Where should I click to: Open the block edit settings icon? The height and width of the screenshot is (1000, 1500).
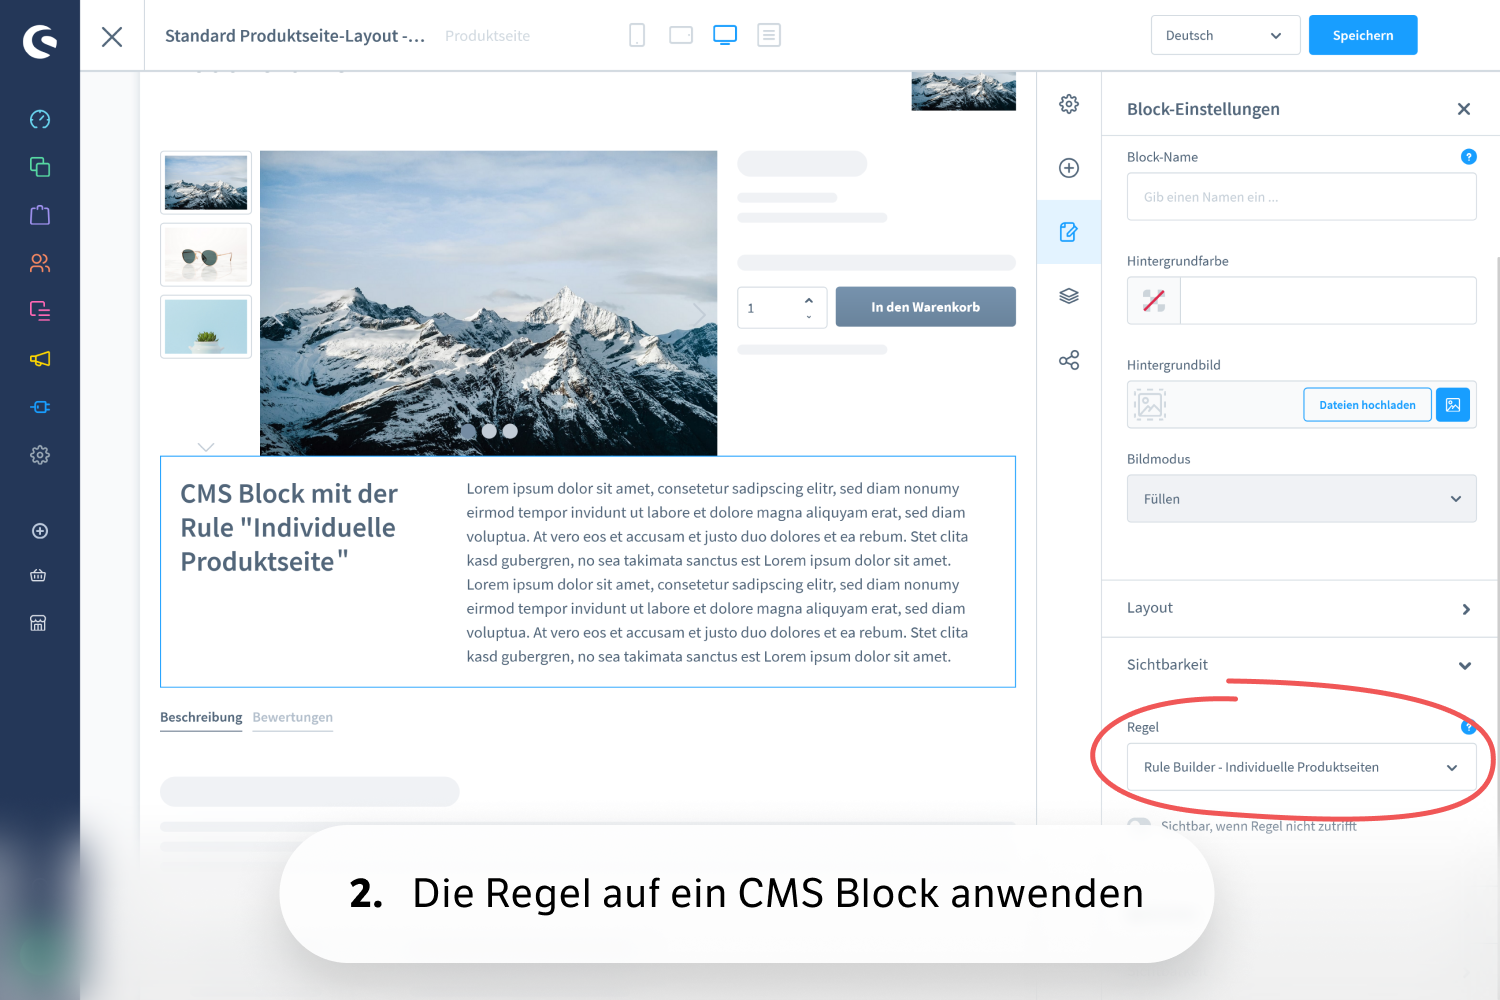(x=1069, y=232)
